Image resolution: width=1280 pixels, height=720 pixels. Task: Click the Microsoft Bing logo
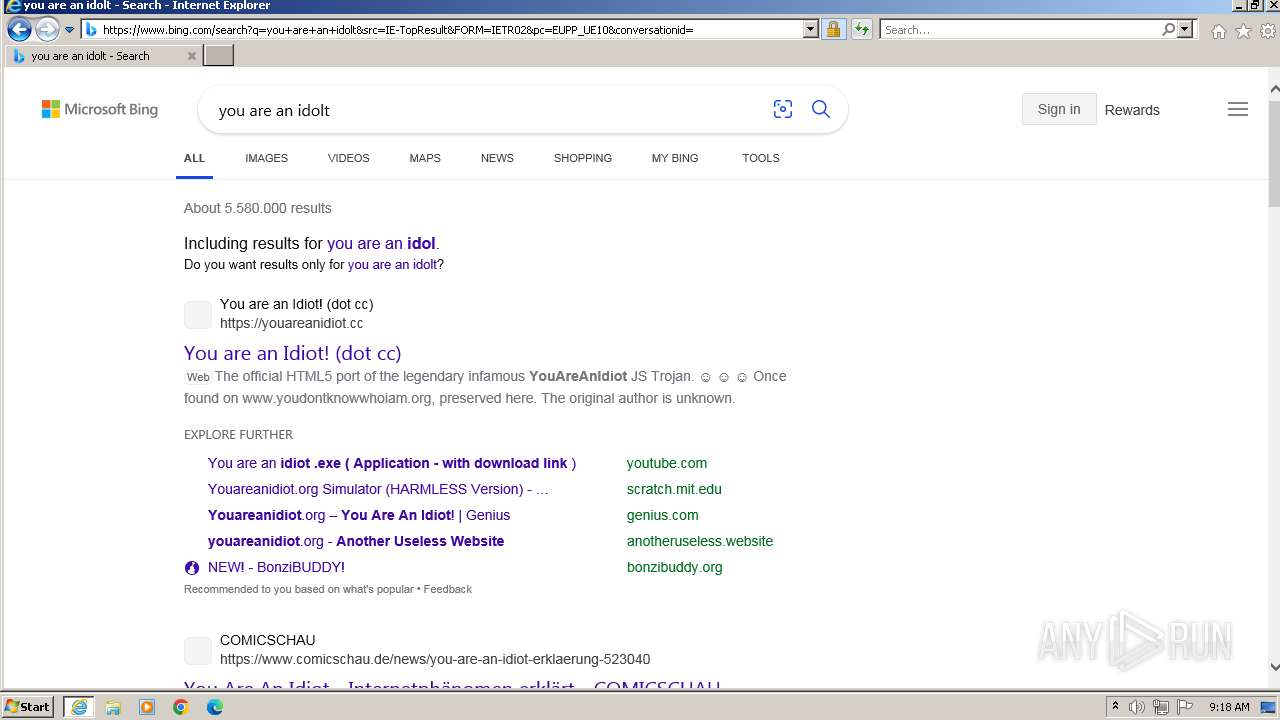click(99, 109)
